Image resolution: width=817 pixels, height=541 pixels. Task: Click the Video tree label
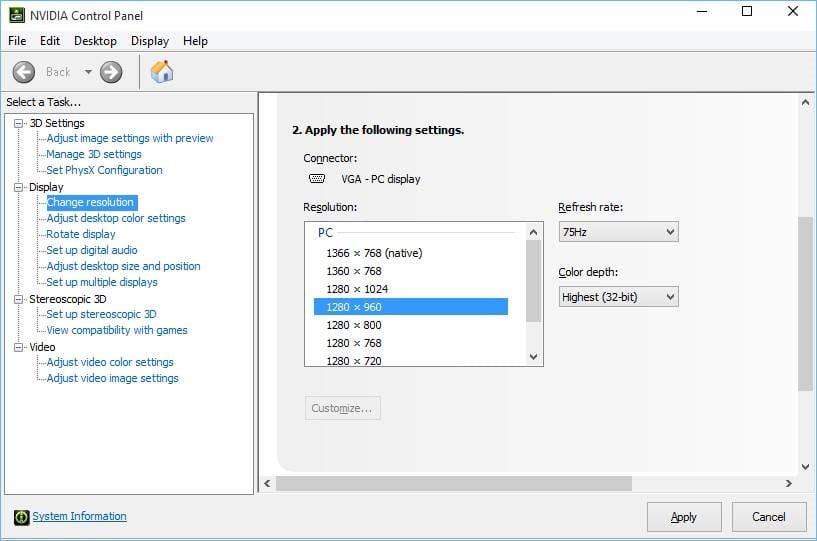tap(42, 347)
